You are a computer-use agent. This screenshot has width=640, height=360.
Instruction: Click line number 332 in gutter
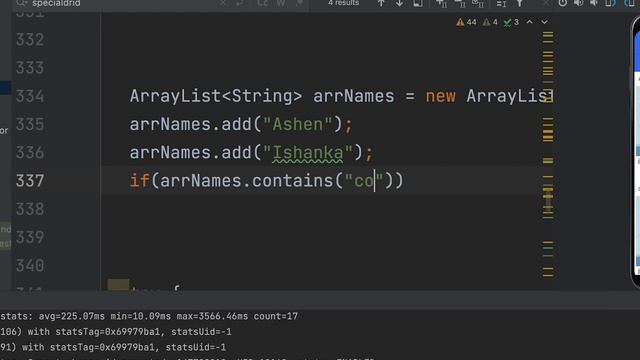coord(30,40)
